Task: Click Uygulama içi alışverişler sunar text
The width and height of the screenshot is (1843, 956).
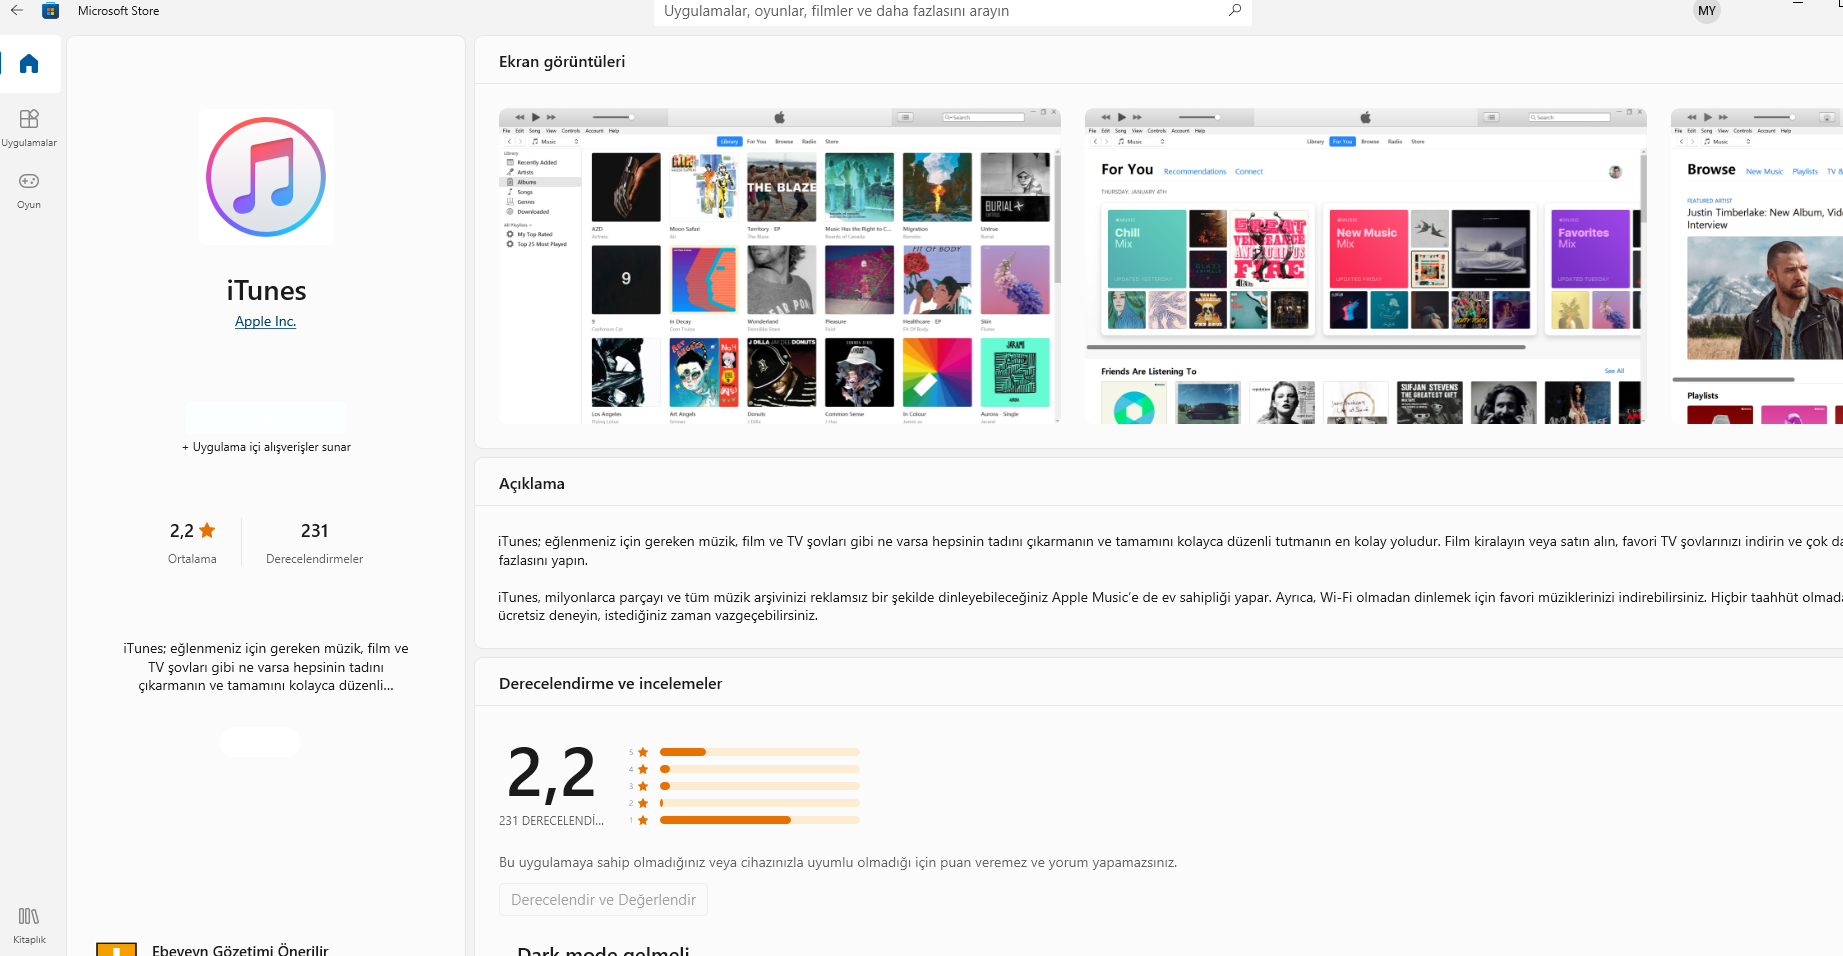Action: tap(266, 447)
